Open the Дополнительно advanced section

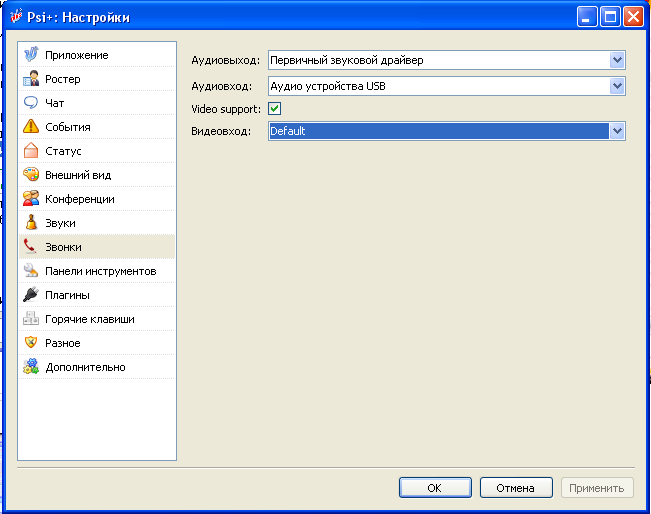(85, 367)
